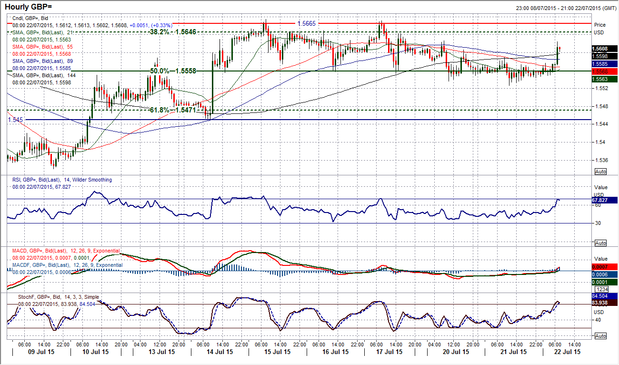Click the chart date range text at top right
Screen dimensions: 619x365
point(566,8)
